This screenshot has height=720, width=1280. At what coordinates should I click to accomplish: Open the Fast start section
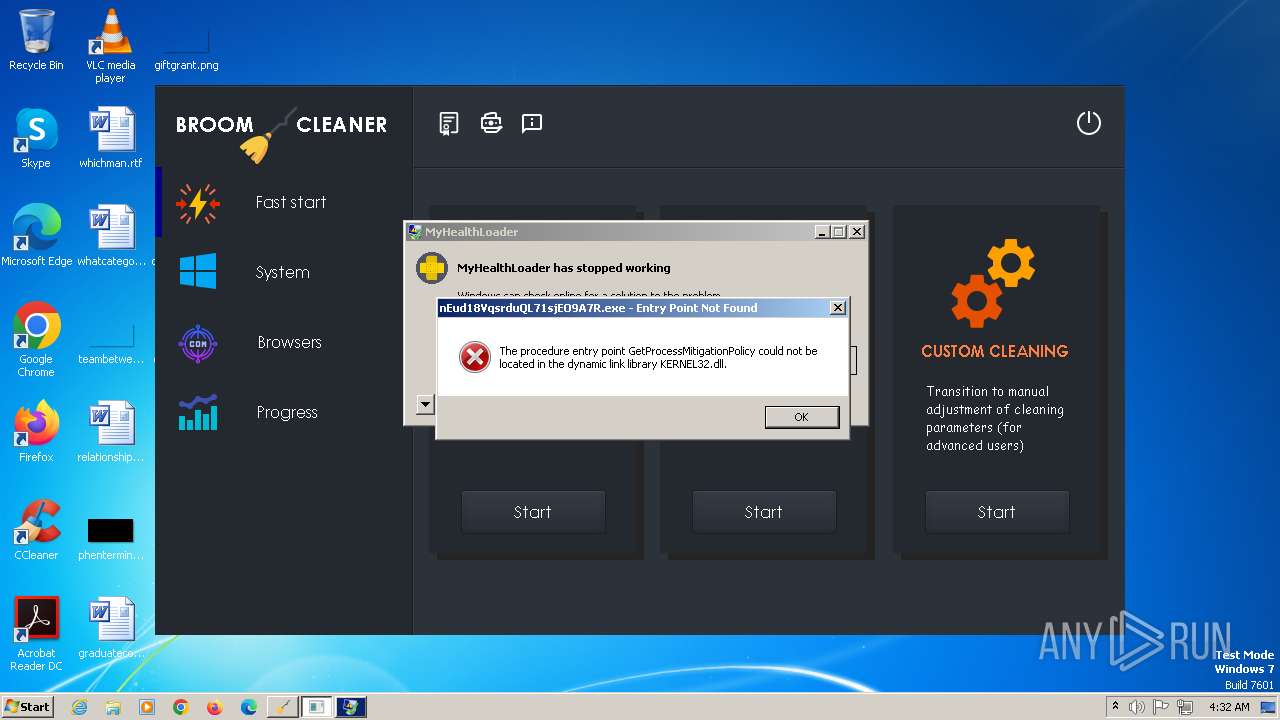tap(290, 202)
